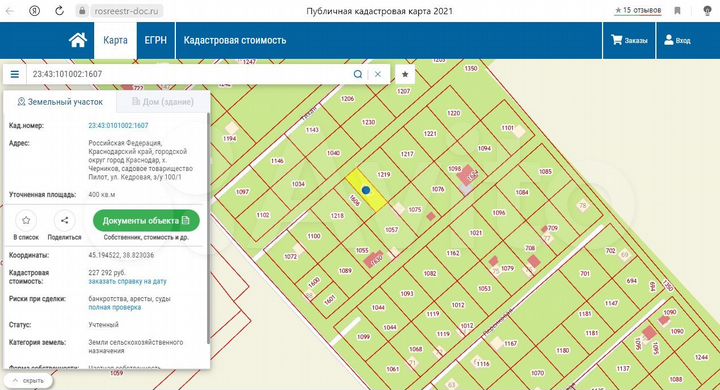Click полная проверка link
Image resolution: width=720 pixels, height=390 pixels.
pyautogui.click(x=115, y=307)
